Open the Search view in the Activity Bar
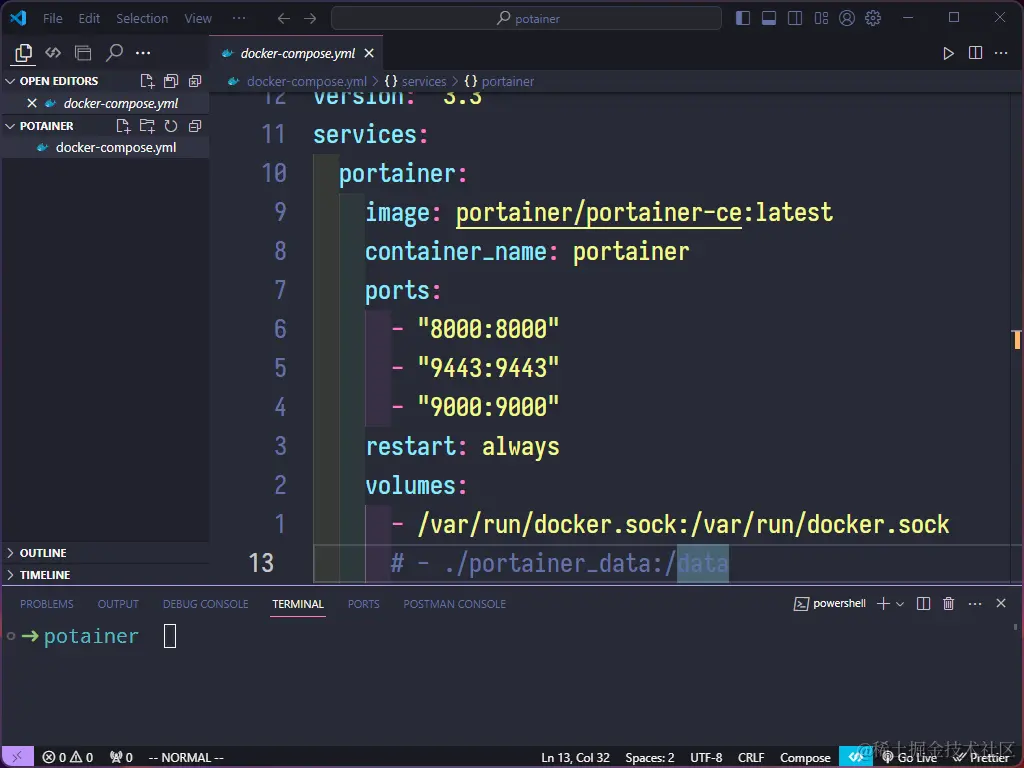The width and height of the screenshot is (1024, 768). (113, 52)
